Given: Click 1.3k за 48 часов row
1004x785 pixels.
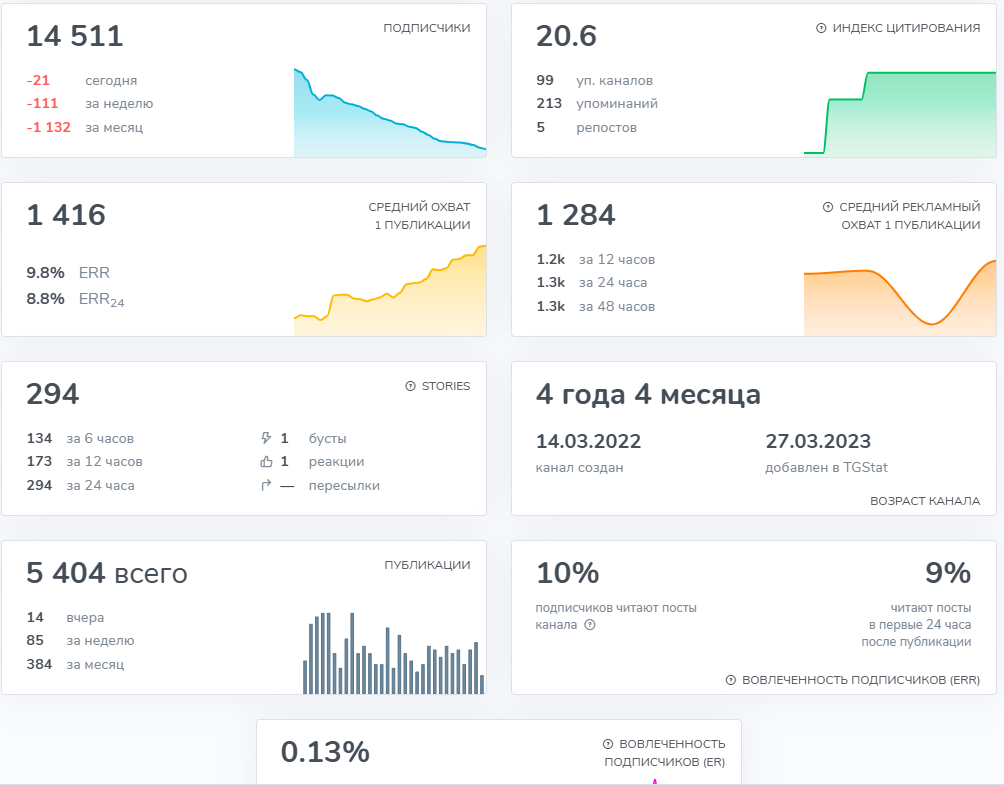Looking at the screenshot, I should [x=595, y=306].
